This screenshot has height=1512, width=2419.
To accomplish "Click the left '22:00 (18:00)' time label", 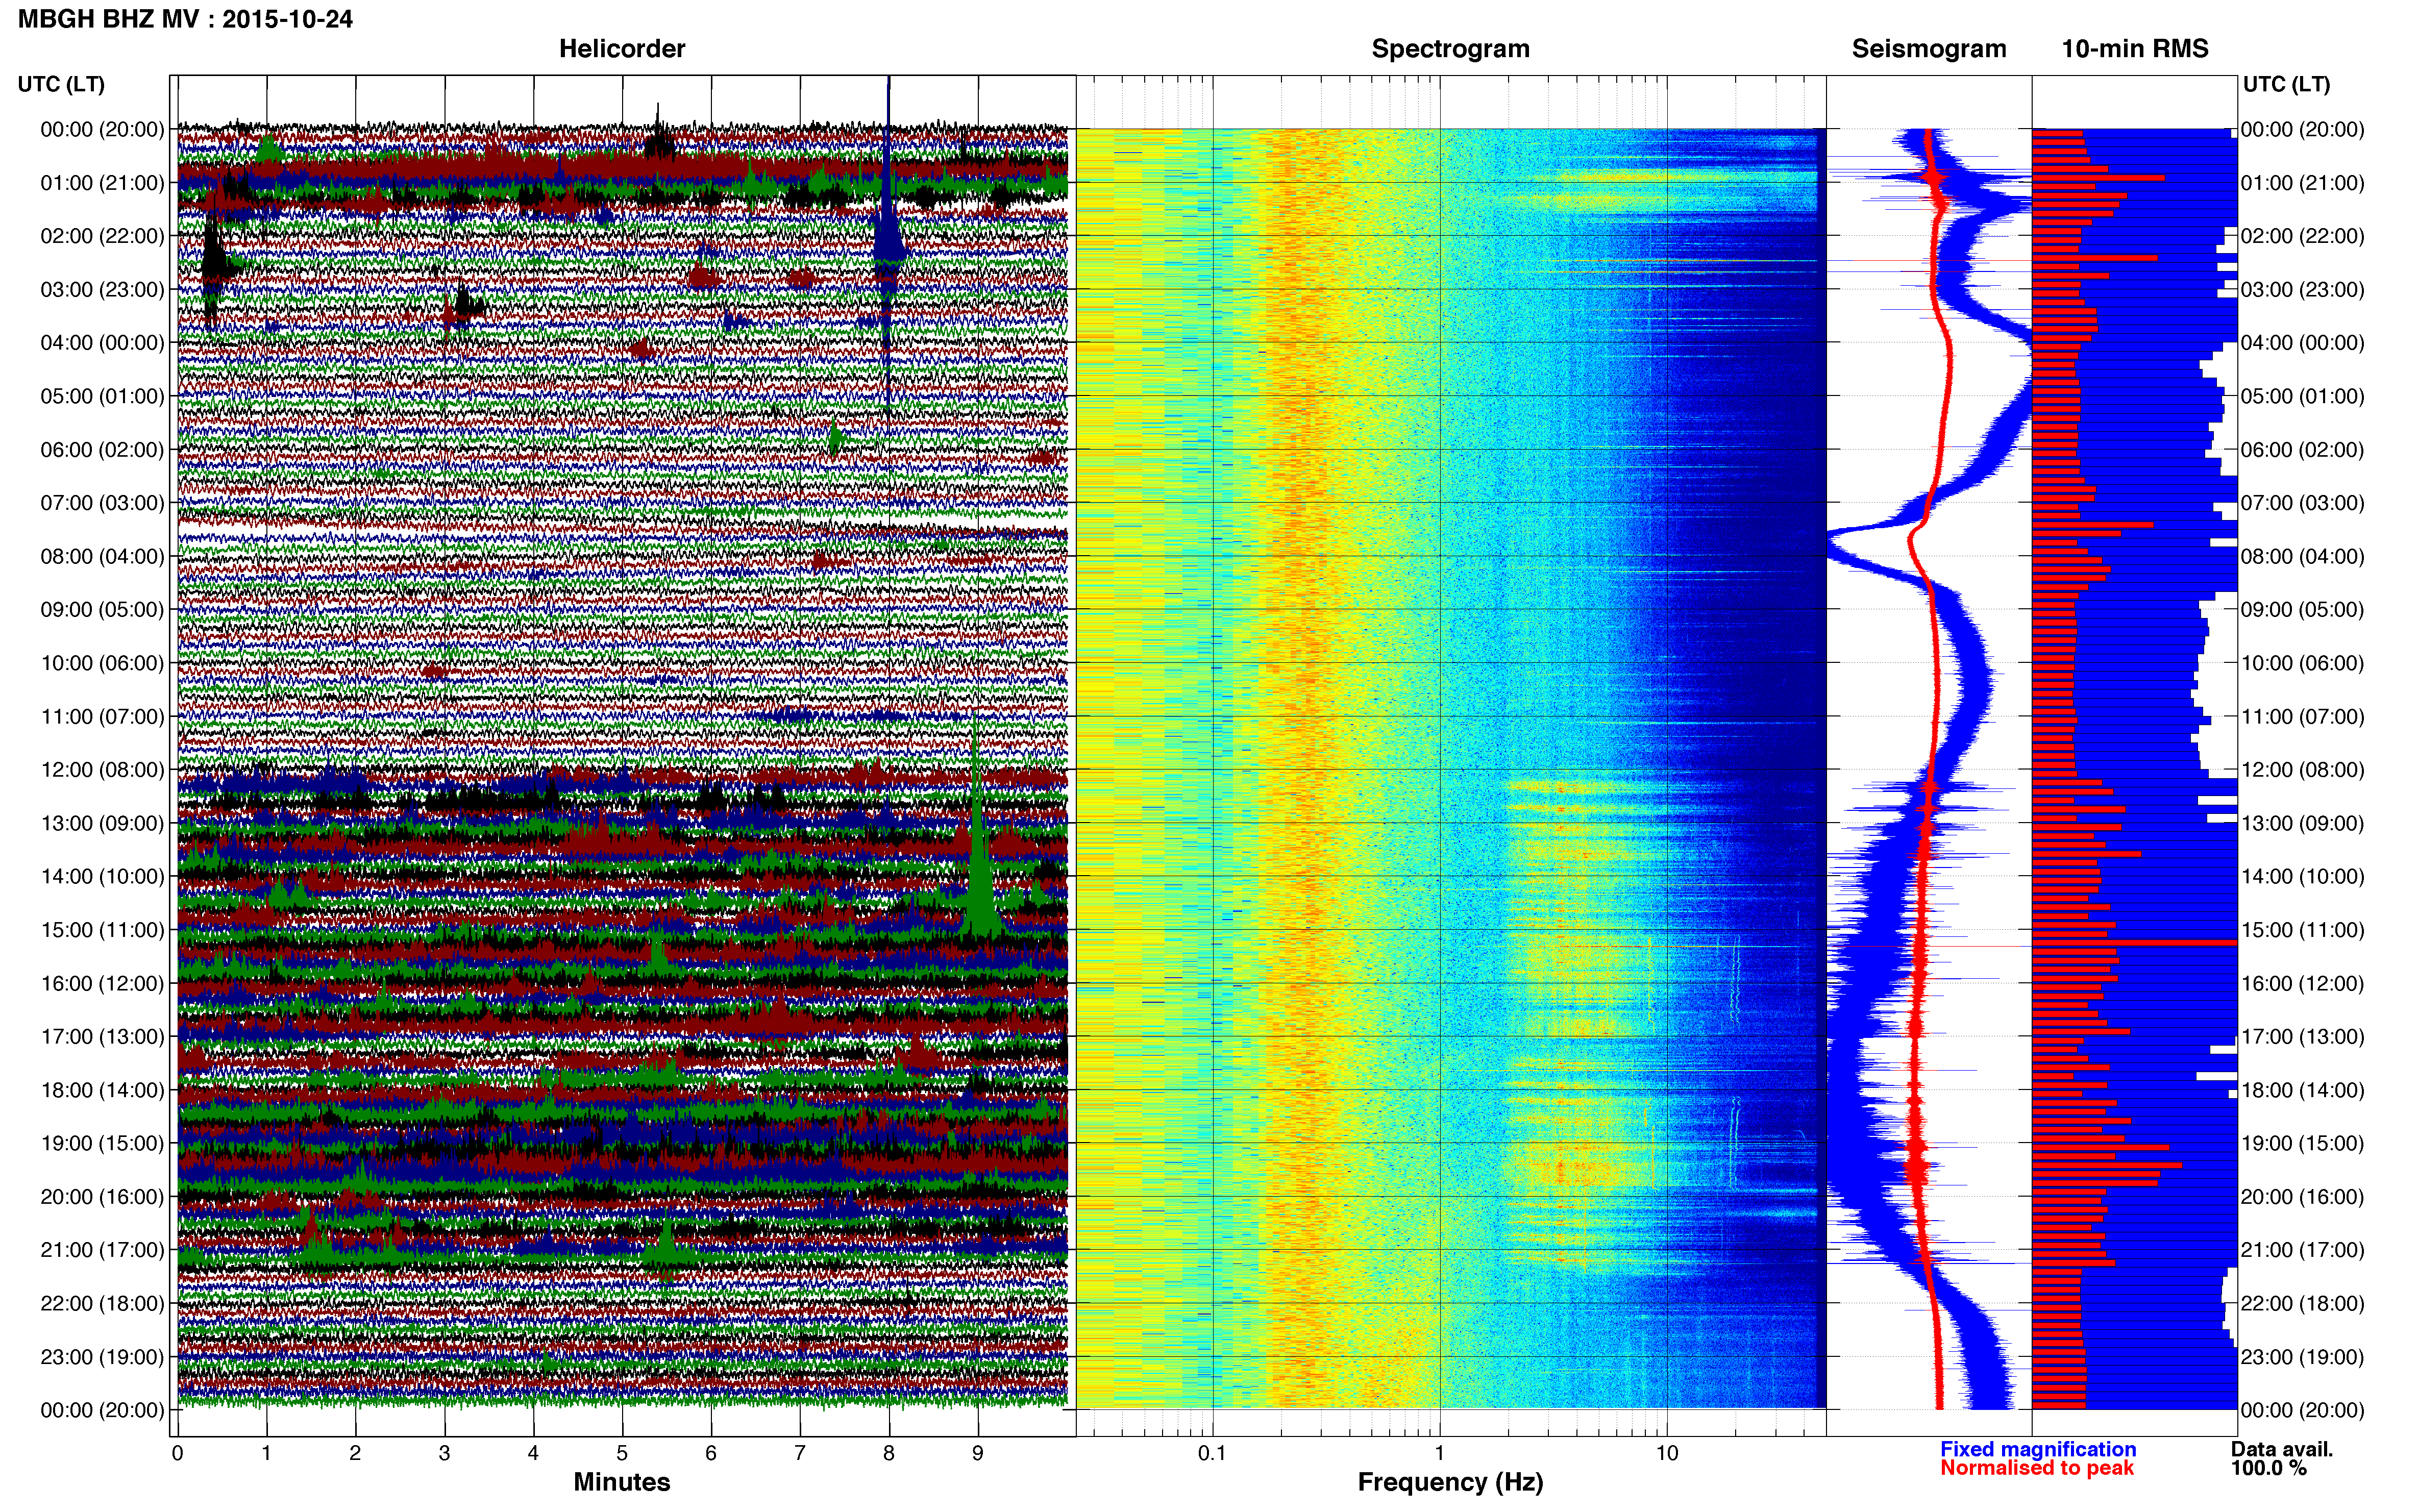I will click(x=102, y=1304).
